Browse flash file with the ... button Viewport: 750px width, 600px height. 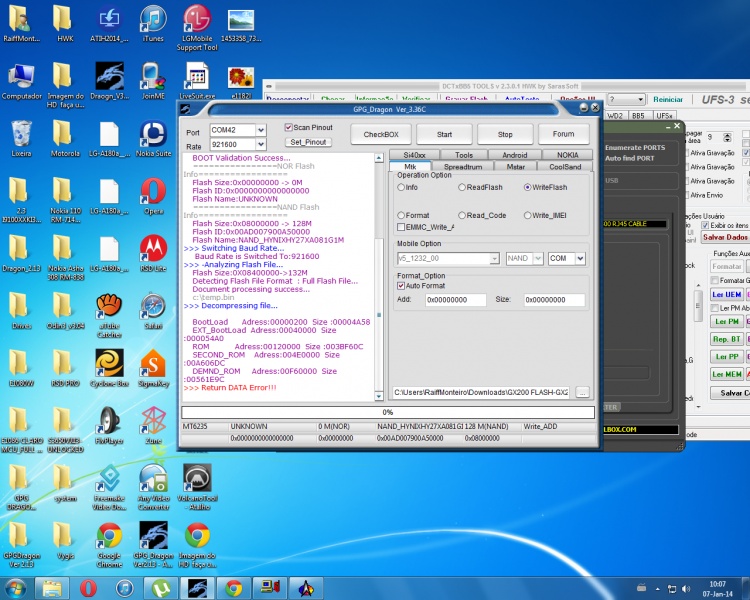point(582,393)
